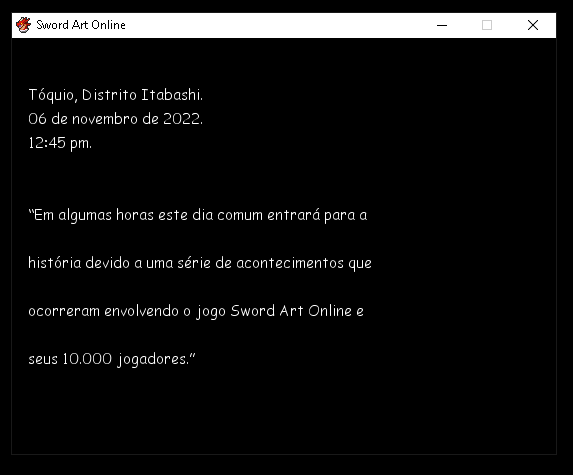573x475 pixels.
Task: Click the word 'acontecimentos' in the story text
Action: coord(290,263)
